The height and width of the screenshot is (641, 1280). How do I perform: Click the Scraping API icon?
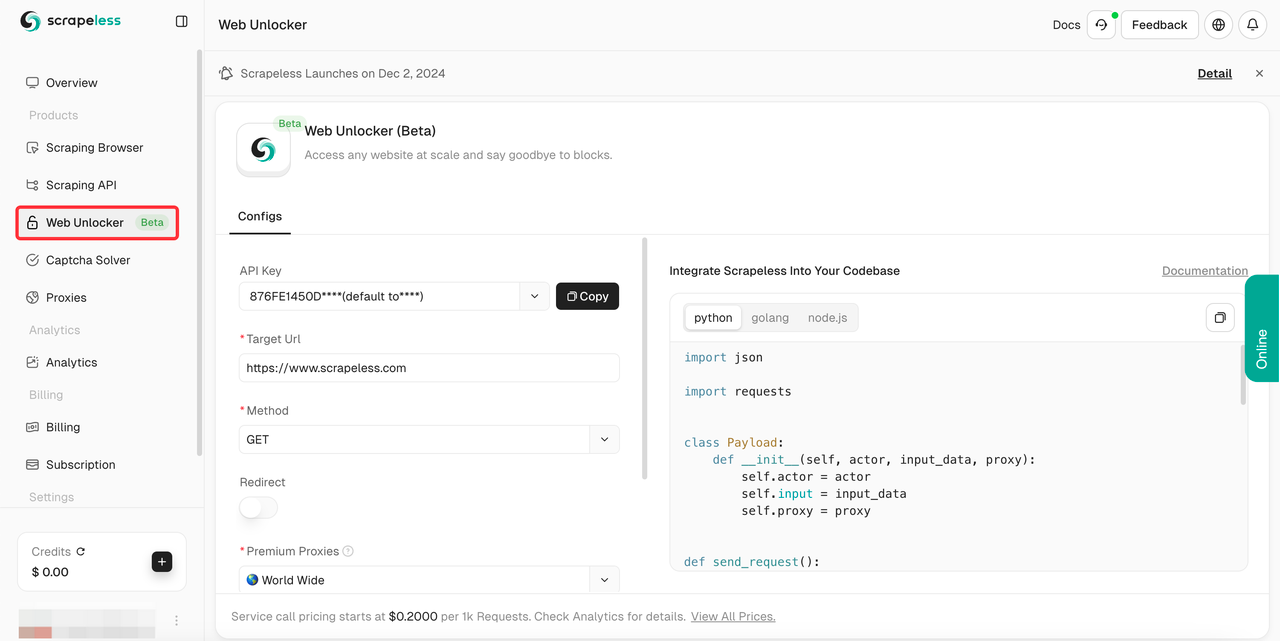[x=33, y=185]
